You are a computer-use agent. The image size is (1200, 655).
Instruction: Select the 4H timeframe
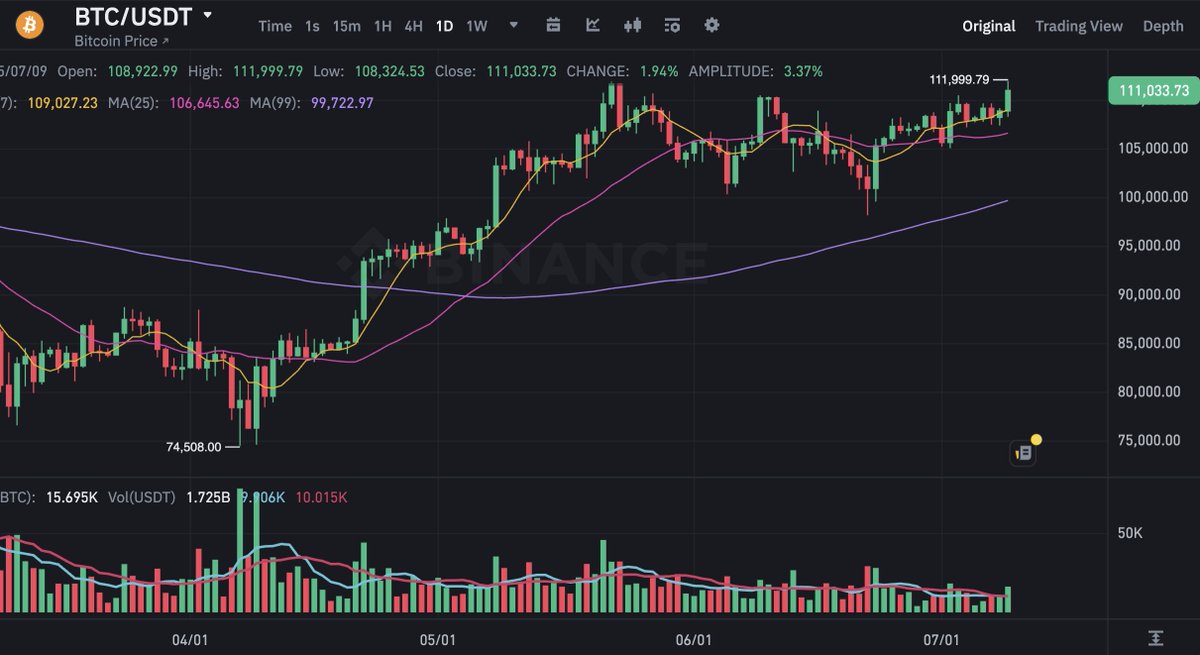(x=413, y=26)
